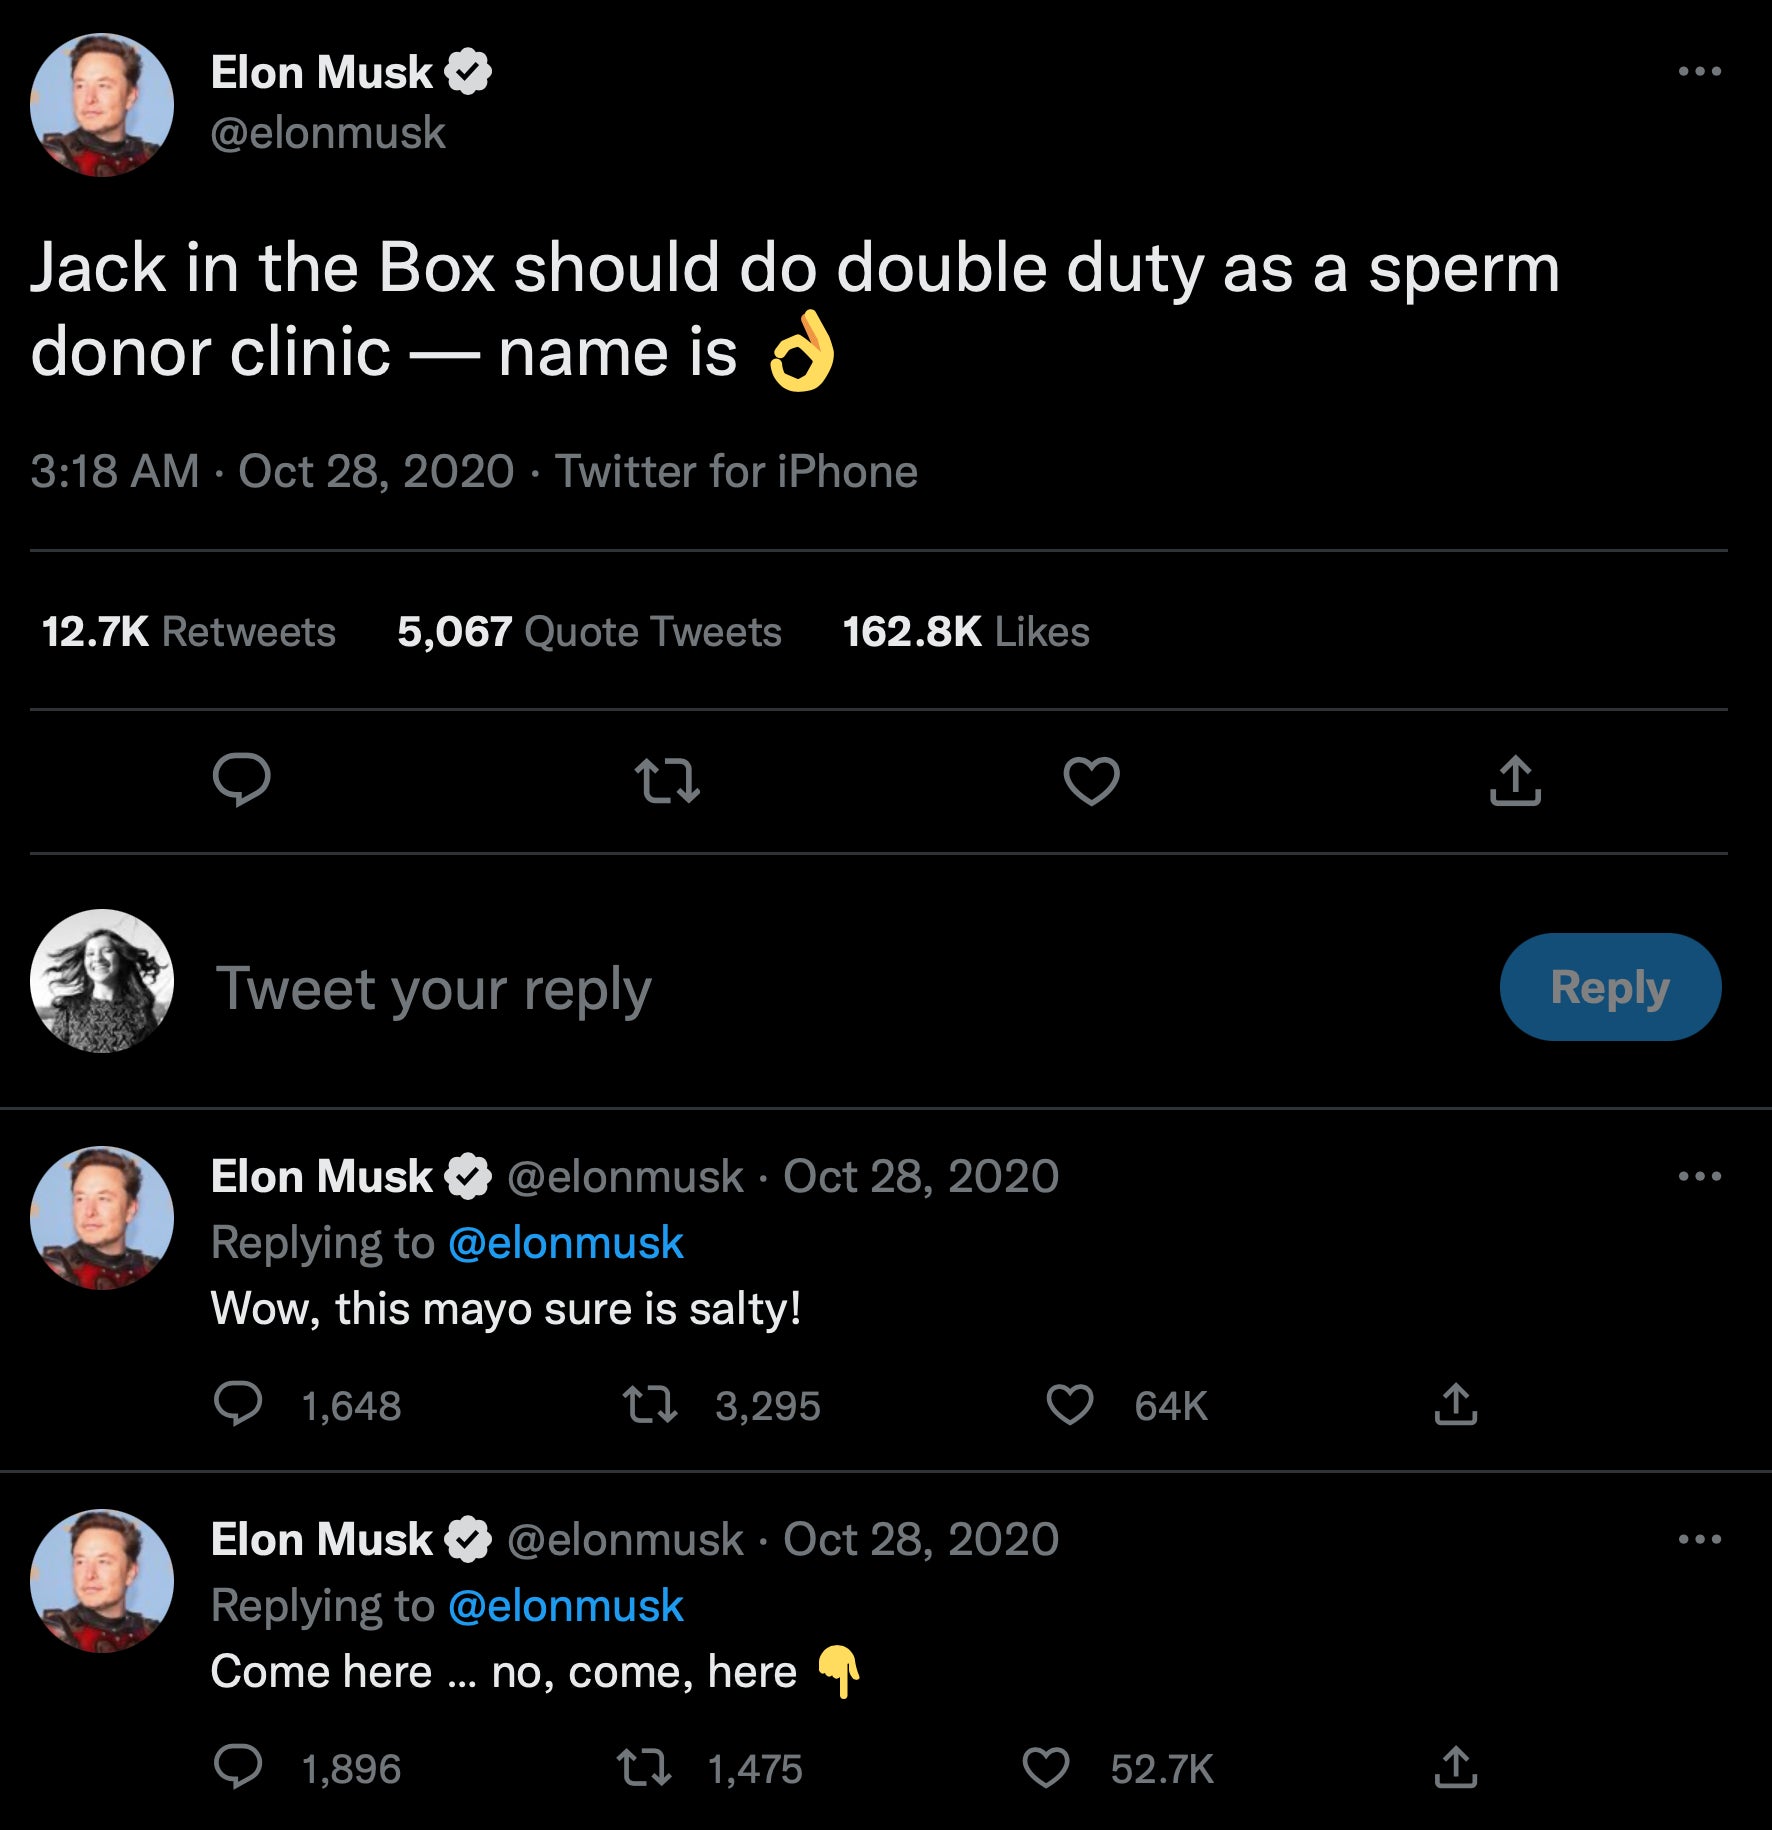This screenshot has height=1830, width=1772.
Task: Click the Reply button
Action: click(1610, 987)
